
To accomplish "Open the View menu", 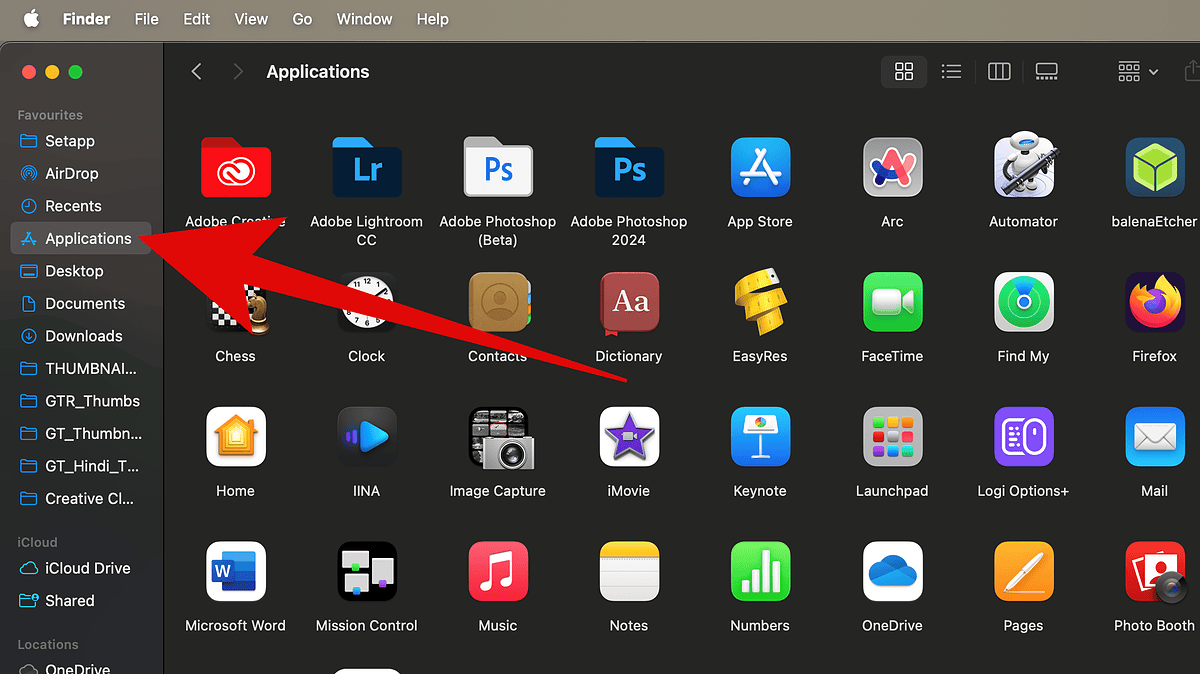I will pos(251,19).
